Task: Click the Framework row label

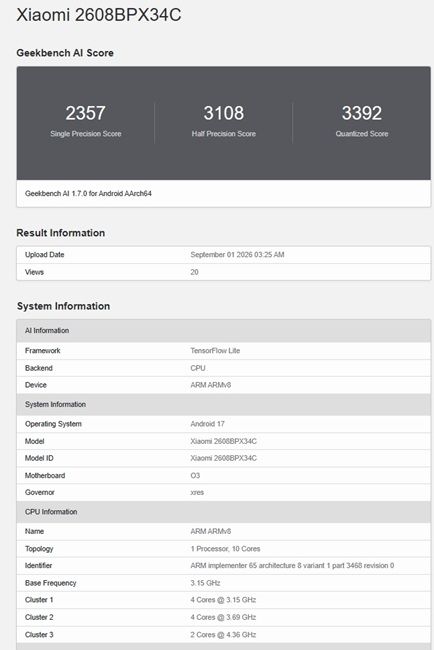Action: point(43,350)
